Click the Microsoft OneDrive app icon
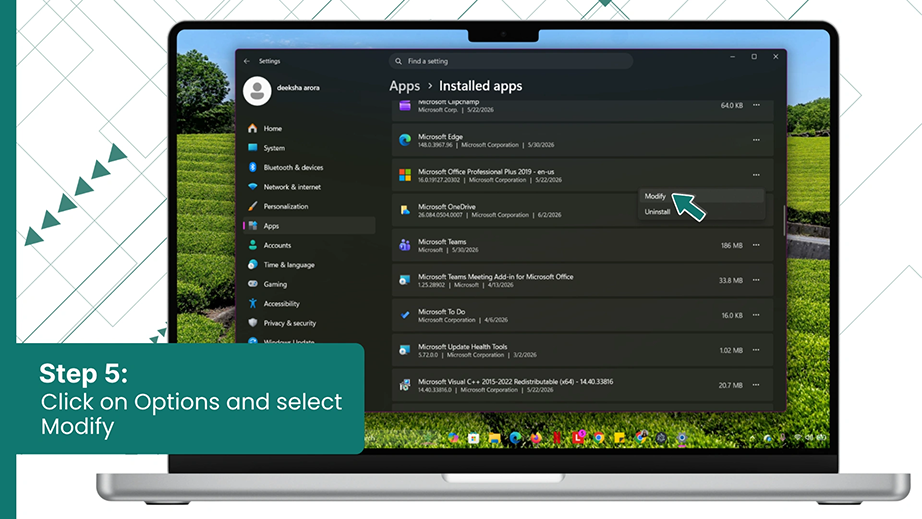Screen dimensions: 922x519 click(x=405, y=210)
